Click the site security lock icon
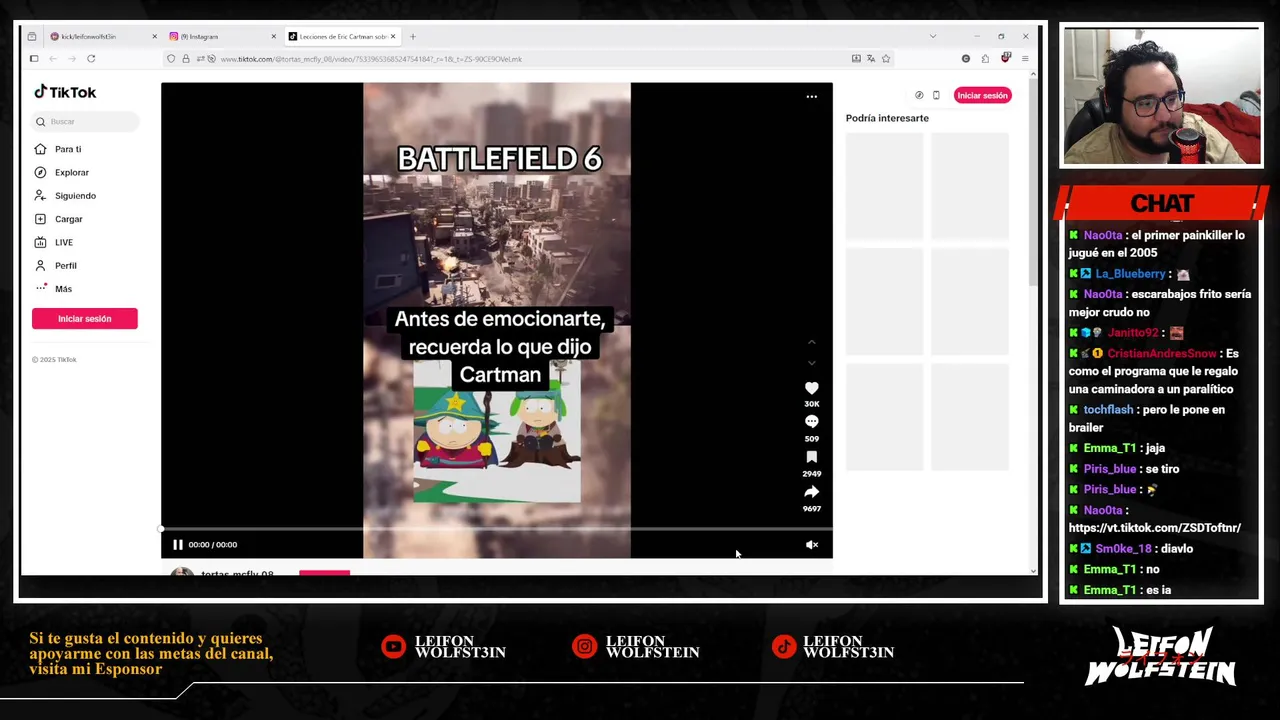Viewport: 1280px width, 720px height. (x=185, y=59)
